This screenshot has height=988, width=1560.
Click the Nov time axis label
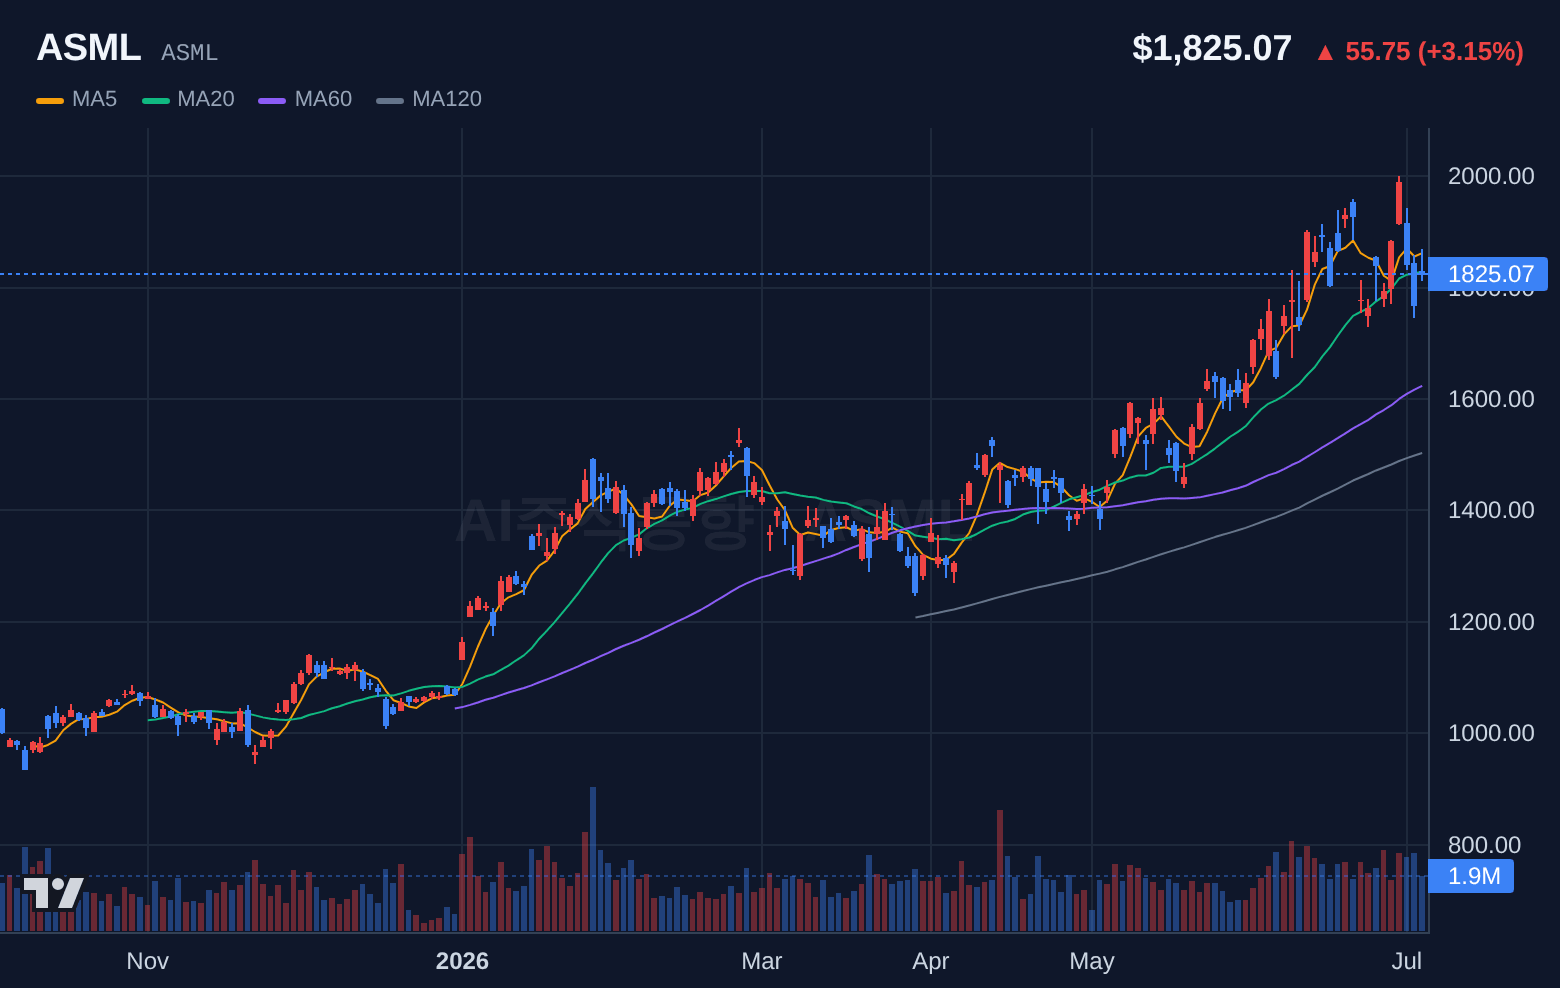pos(148,961)
